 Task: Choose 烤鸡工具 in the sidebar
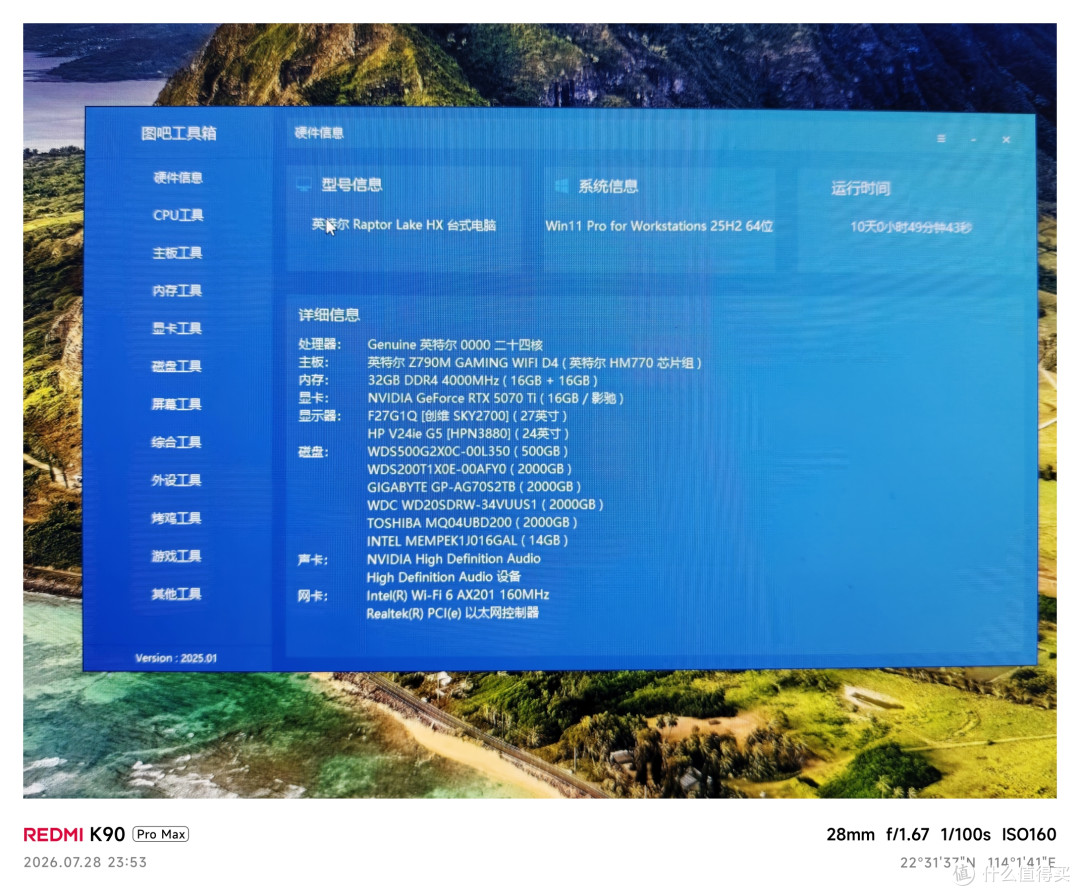click(x=176, y=518)
